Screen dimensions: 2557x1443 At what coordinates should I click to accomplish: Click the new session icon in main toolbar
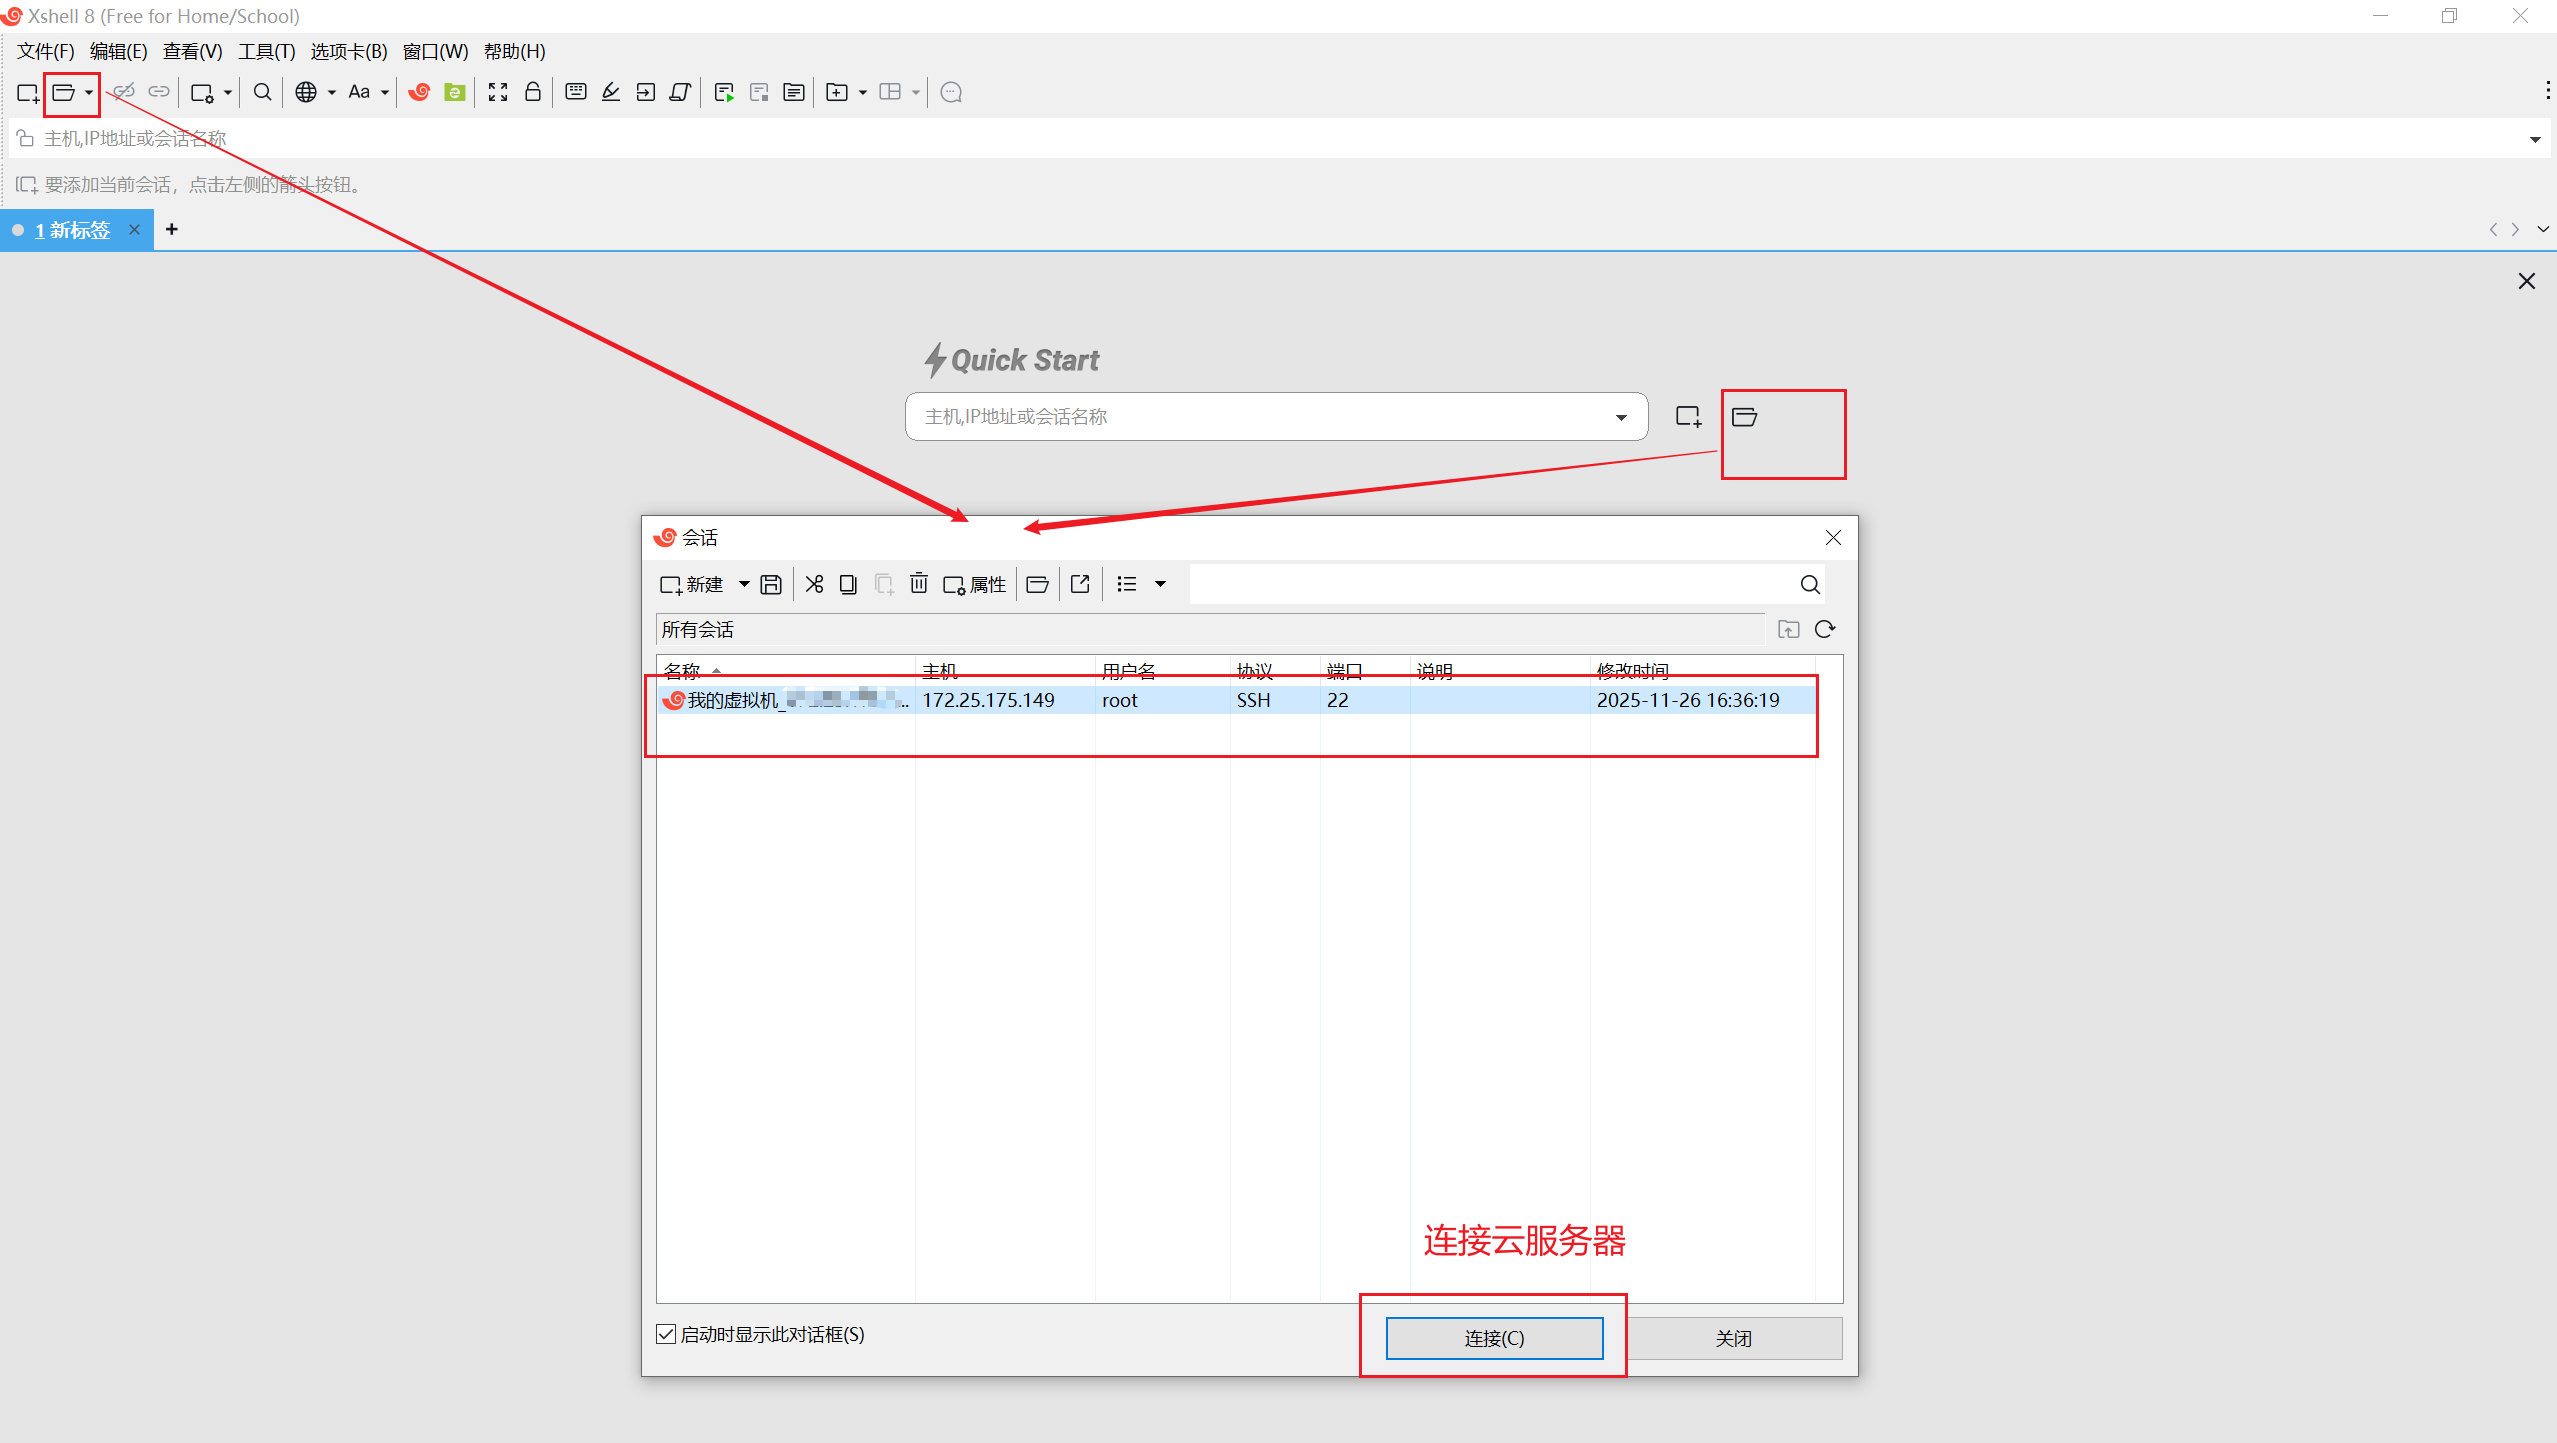pyautogui.click(x=27, y=93)
